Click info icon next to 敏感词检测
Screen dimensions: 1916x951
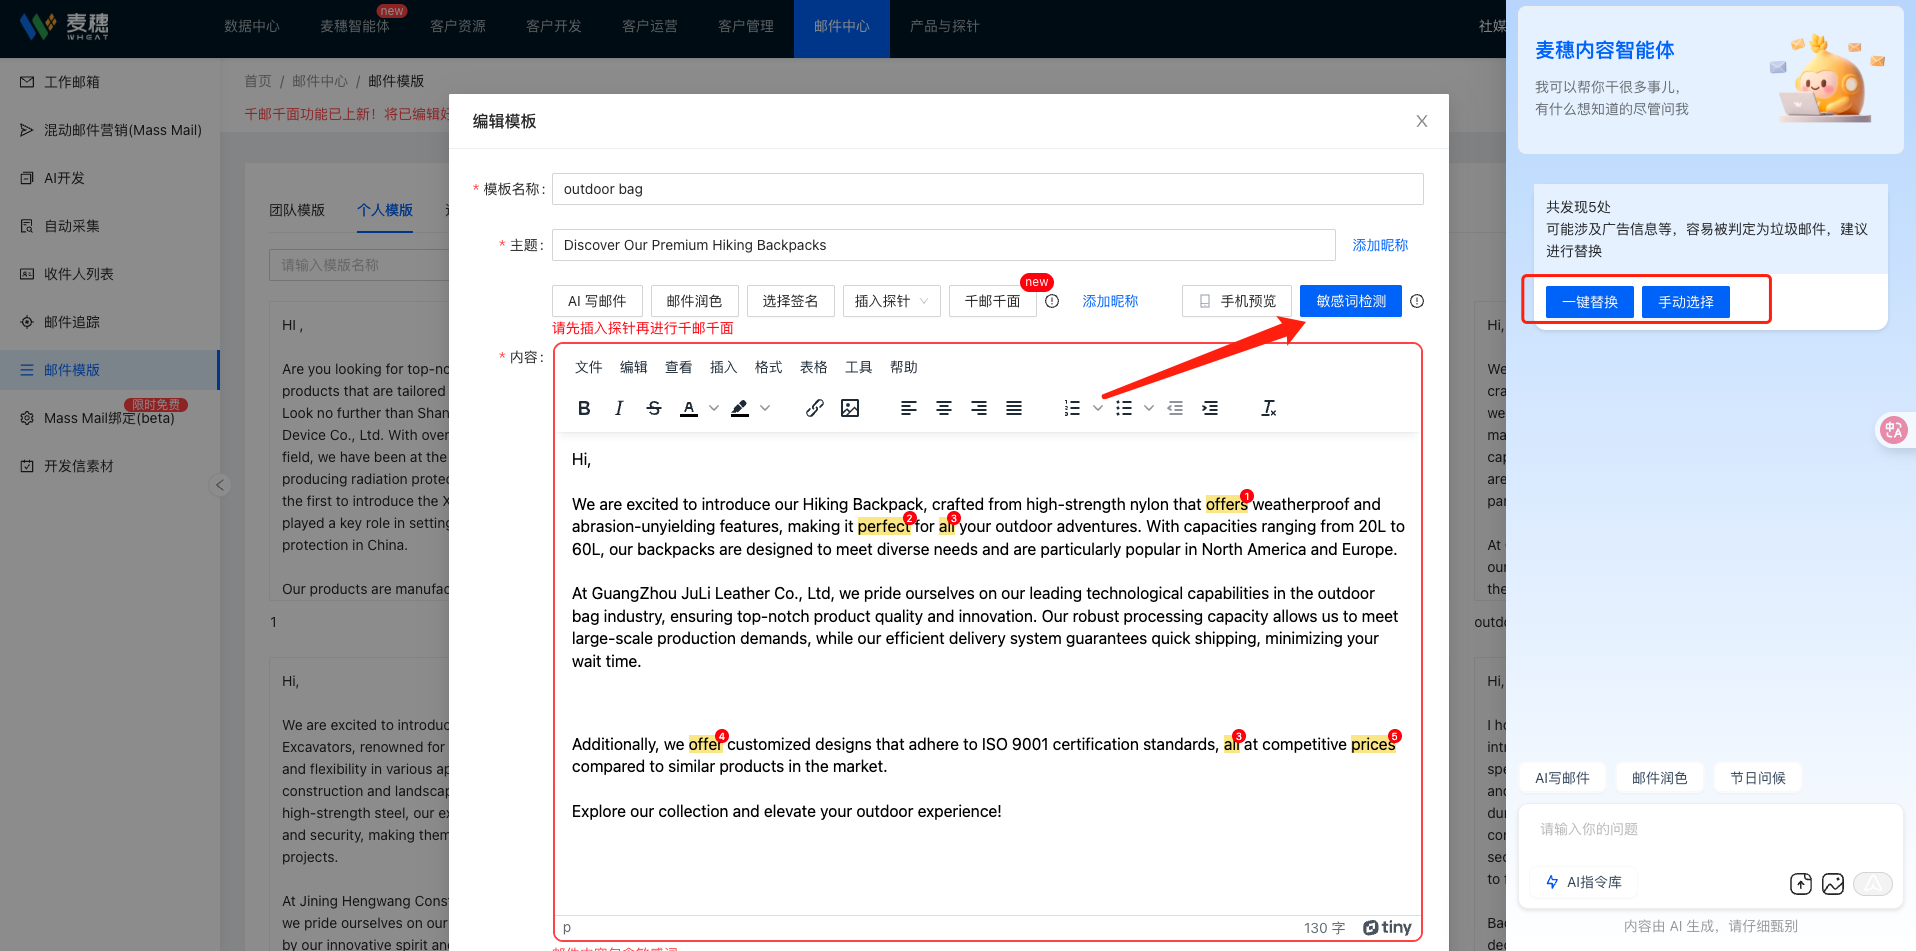(1417, 301)
